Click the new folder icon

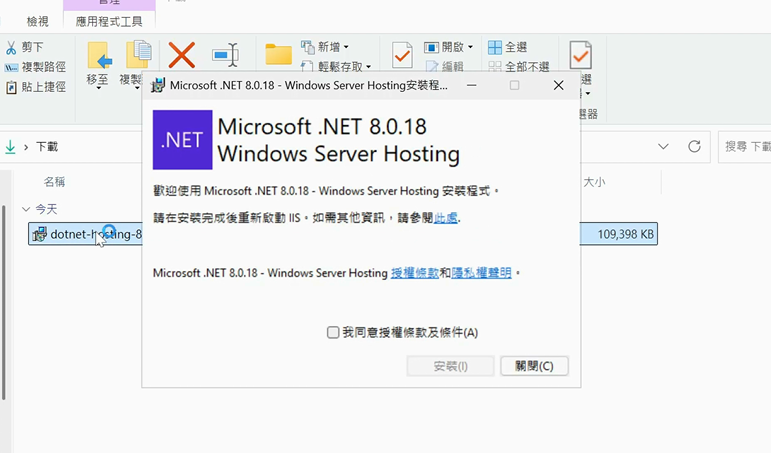tap(278, 54)
